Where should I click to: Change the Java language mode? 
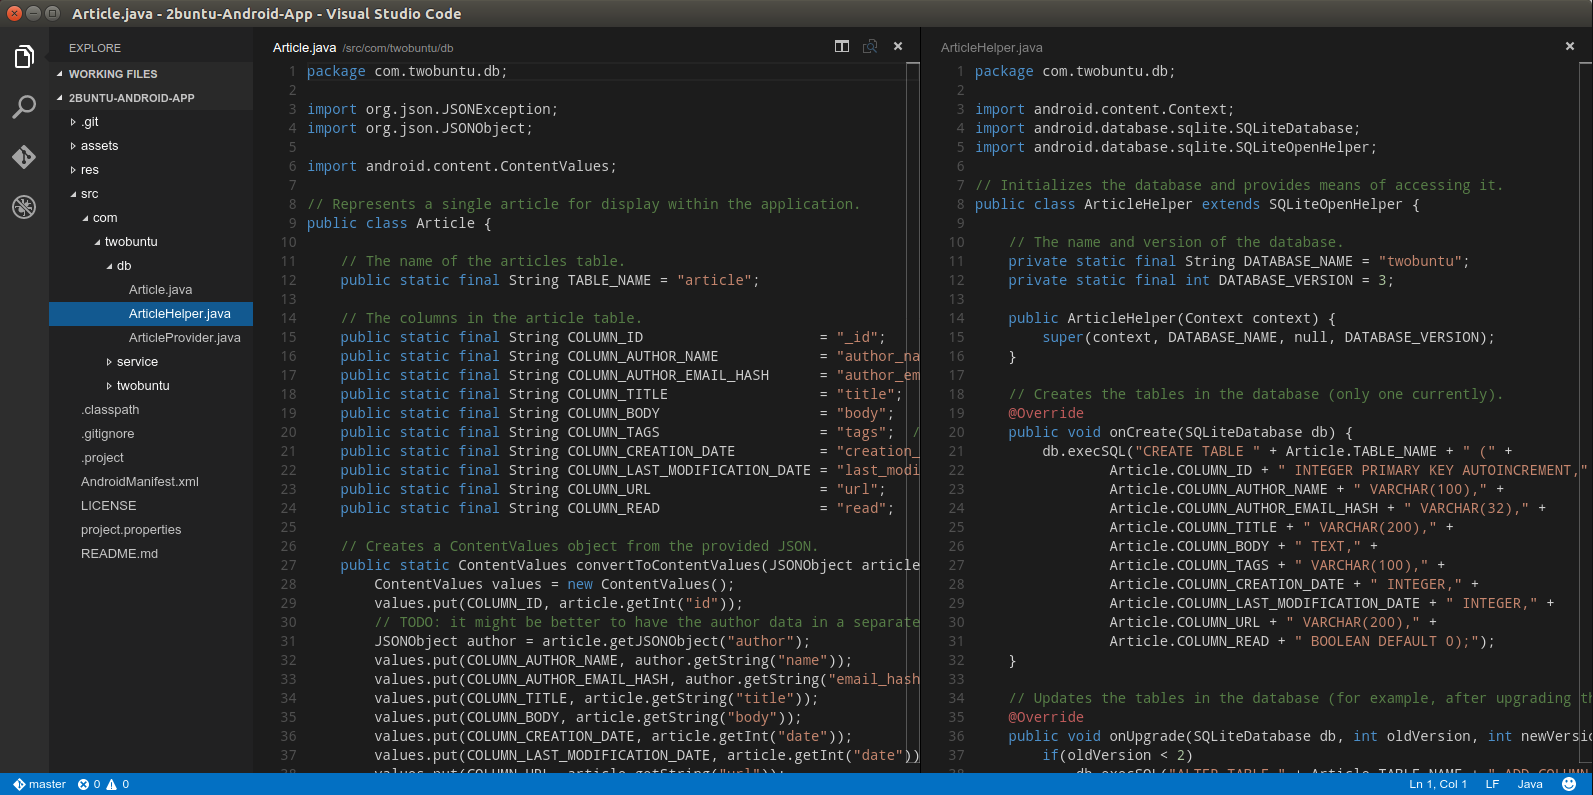1530,784
